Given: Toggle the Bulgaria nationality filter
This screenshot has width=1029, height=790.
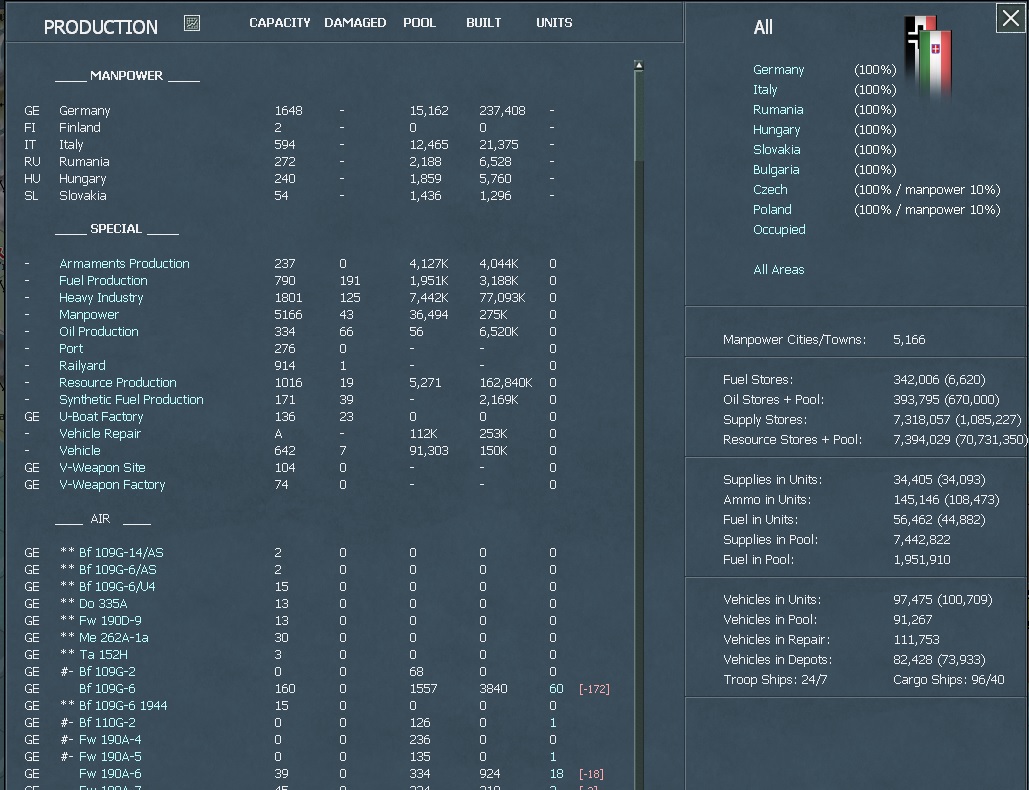Looking at the screenshot, I should [x=776, y=169].
